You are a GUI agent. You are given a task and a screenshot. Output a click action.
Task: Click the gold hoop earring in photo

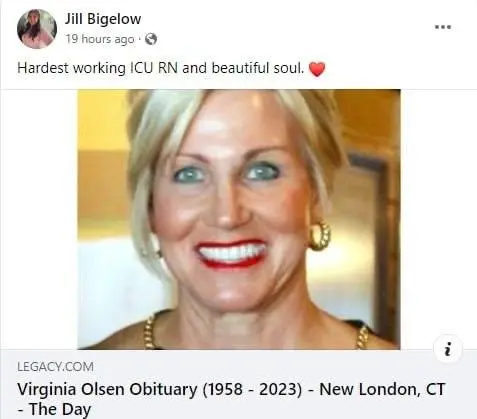[319, 235]
